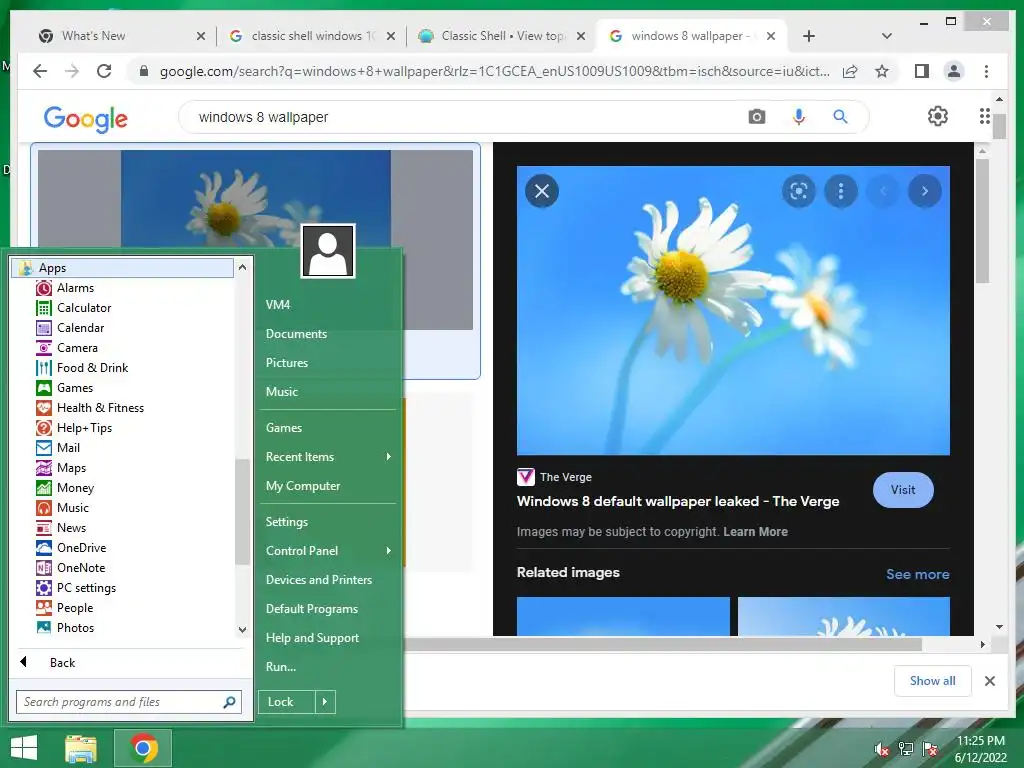Open Help+Tips app icon
The image size is (1024, 768).
pos(44,428)
